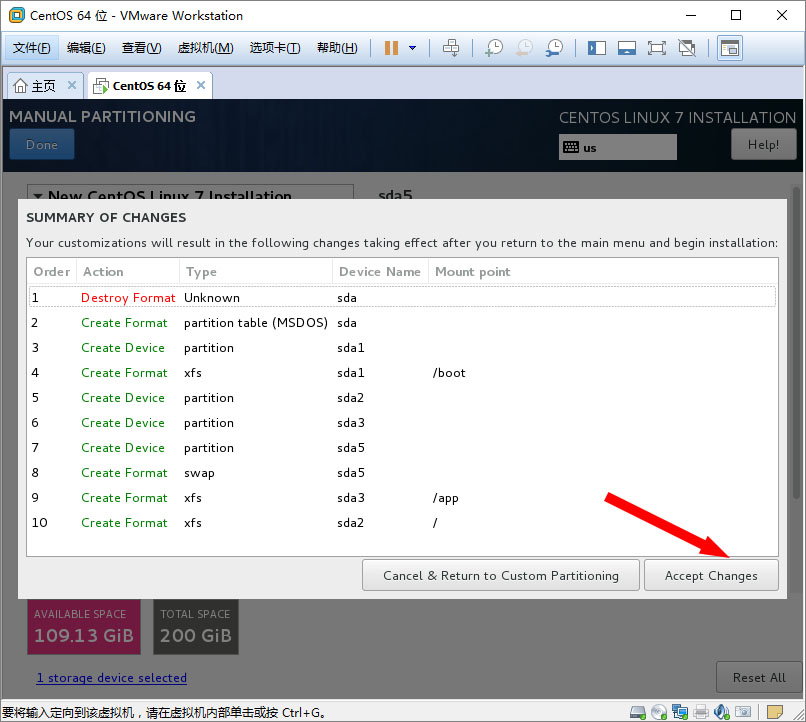Click send Ctrl+Alt+Del toolbar icon
The width and height of the screenshot is (806, 722).
[x=451, y=48]
